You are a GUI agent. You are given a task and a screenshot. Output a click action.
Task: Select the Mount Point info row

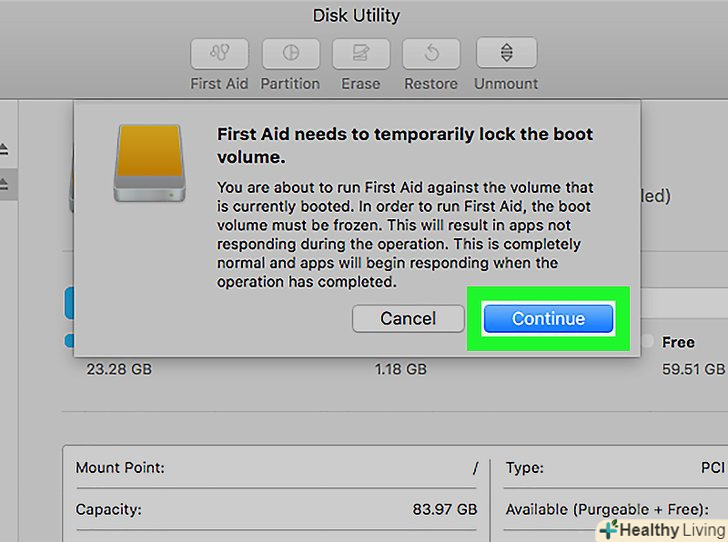click(x=277, y=467)
